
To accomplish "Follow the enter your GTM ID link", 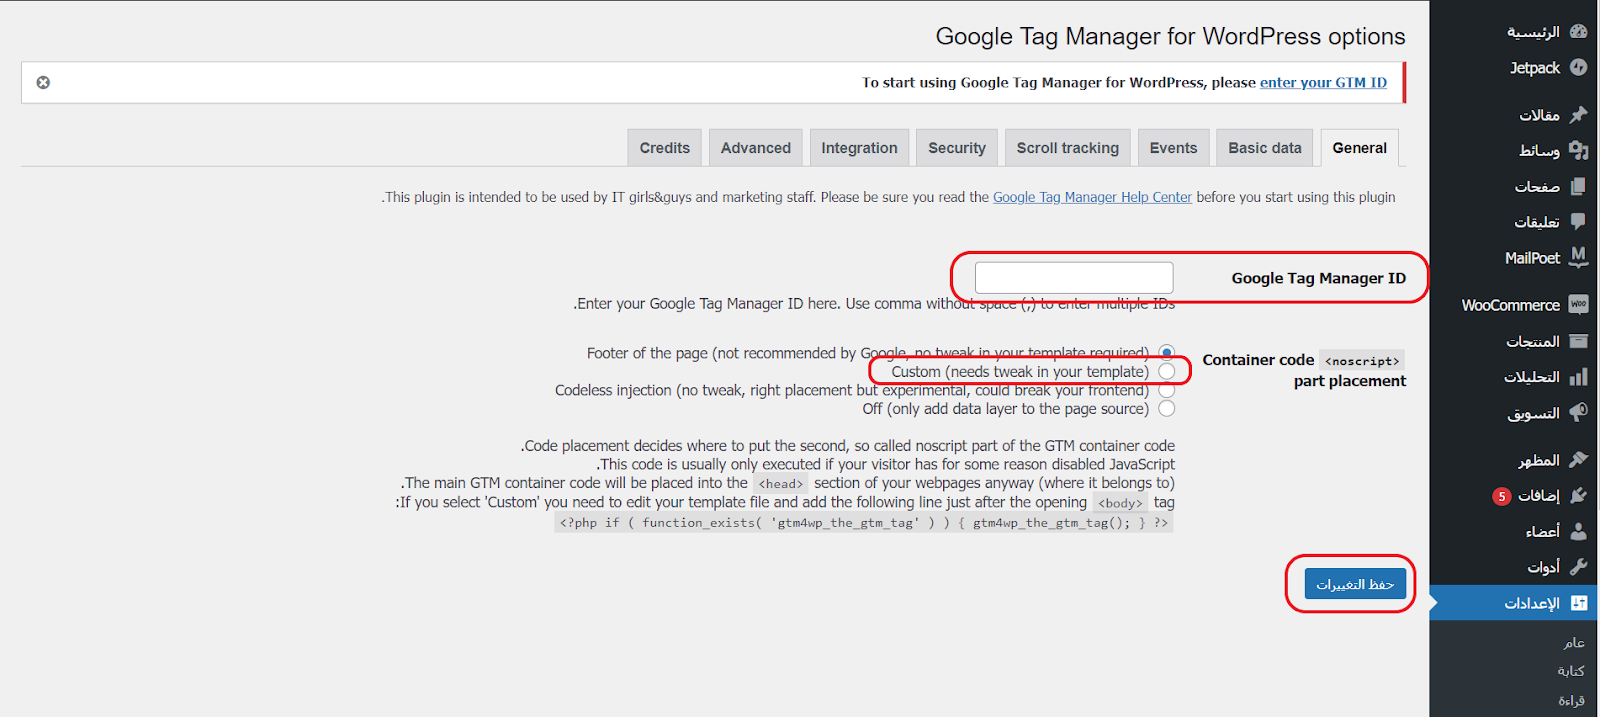I will tap(1323, 82).
